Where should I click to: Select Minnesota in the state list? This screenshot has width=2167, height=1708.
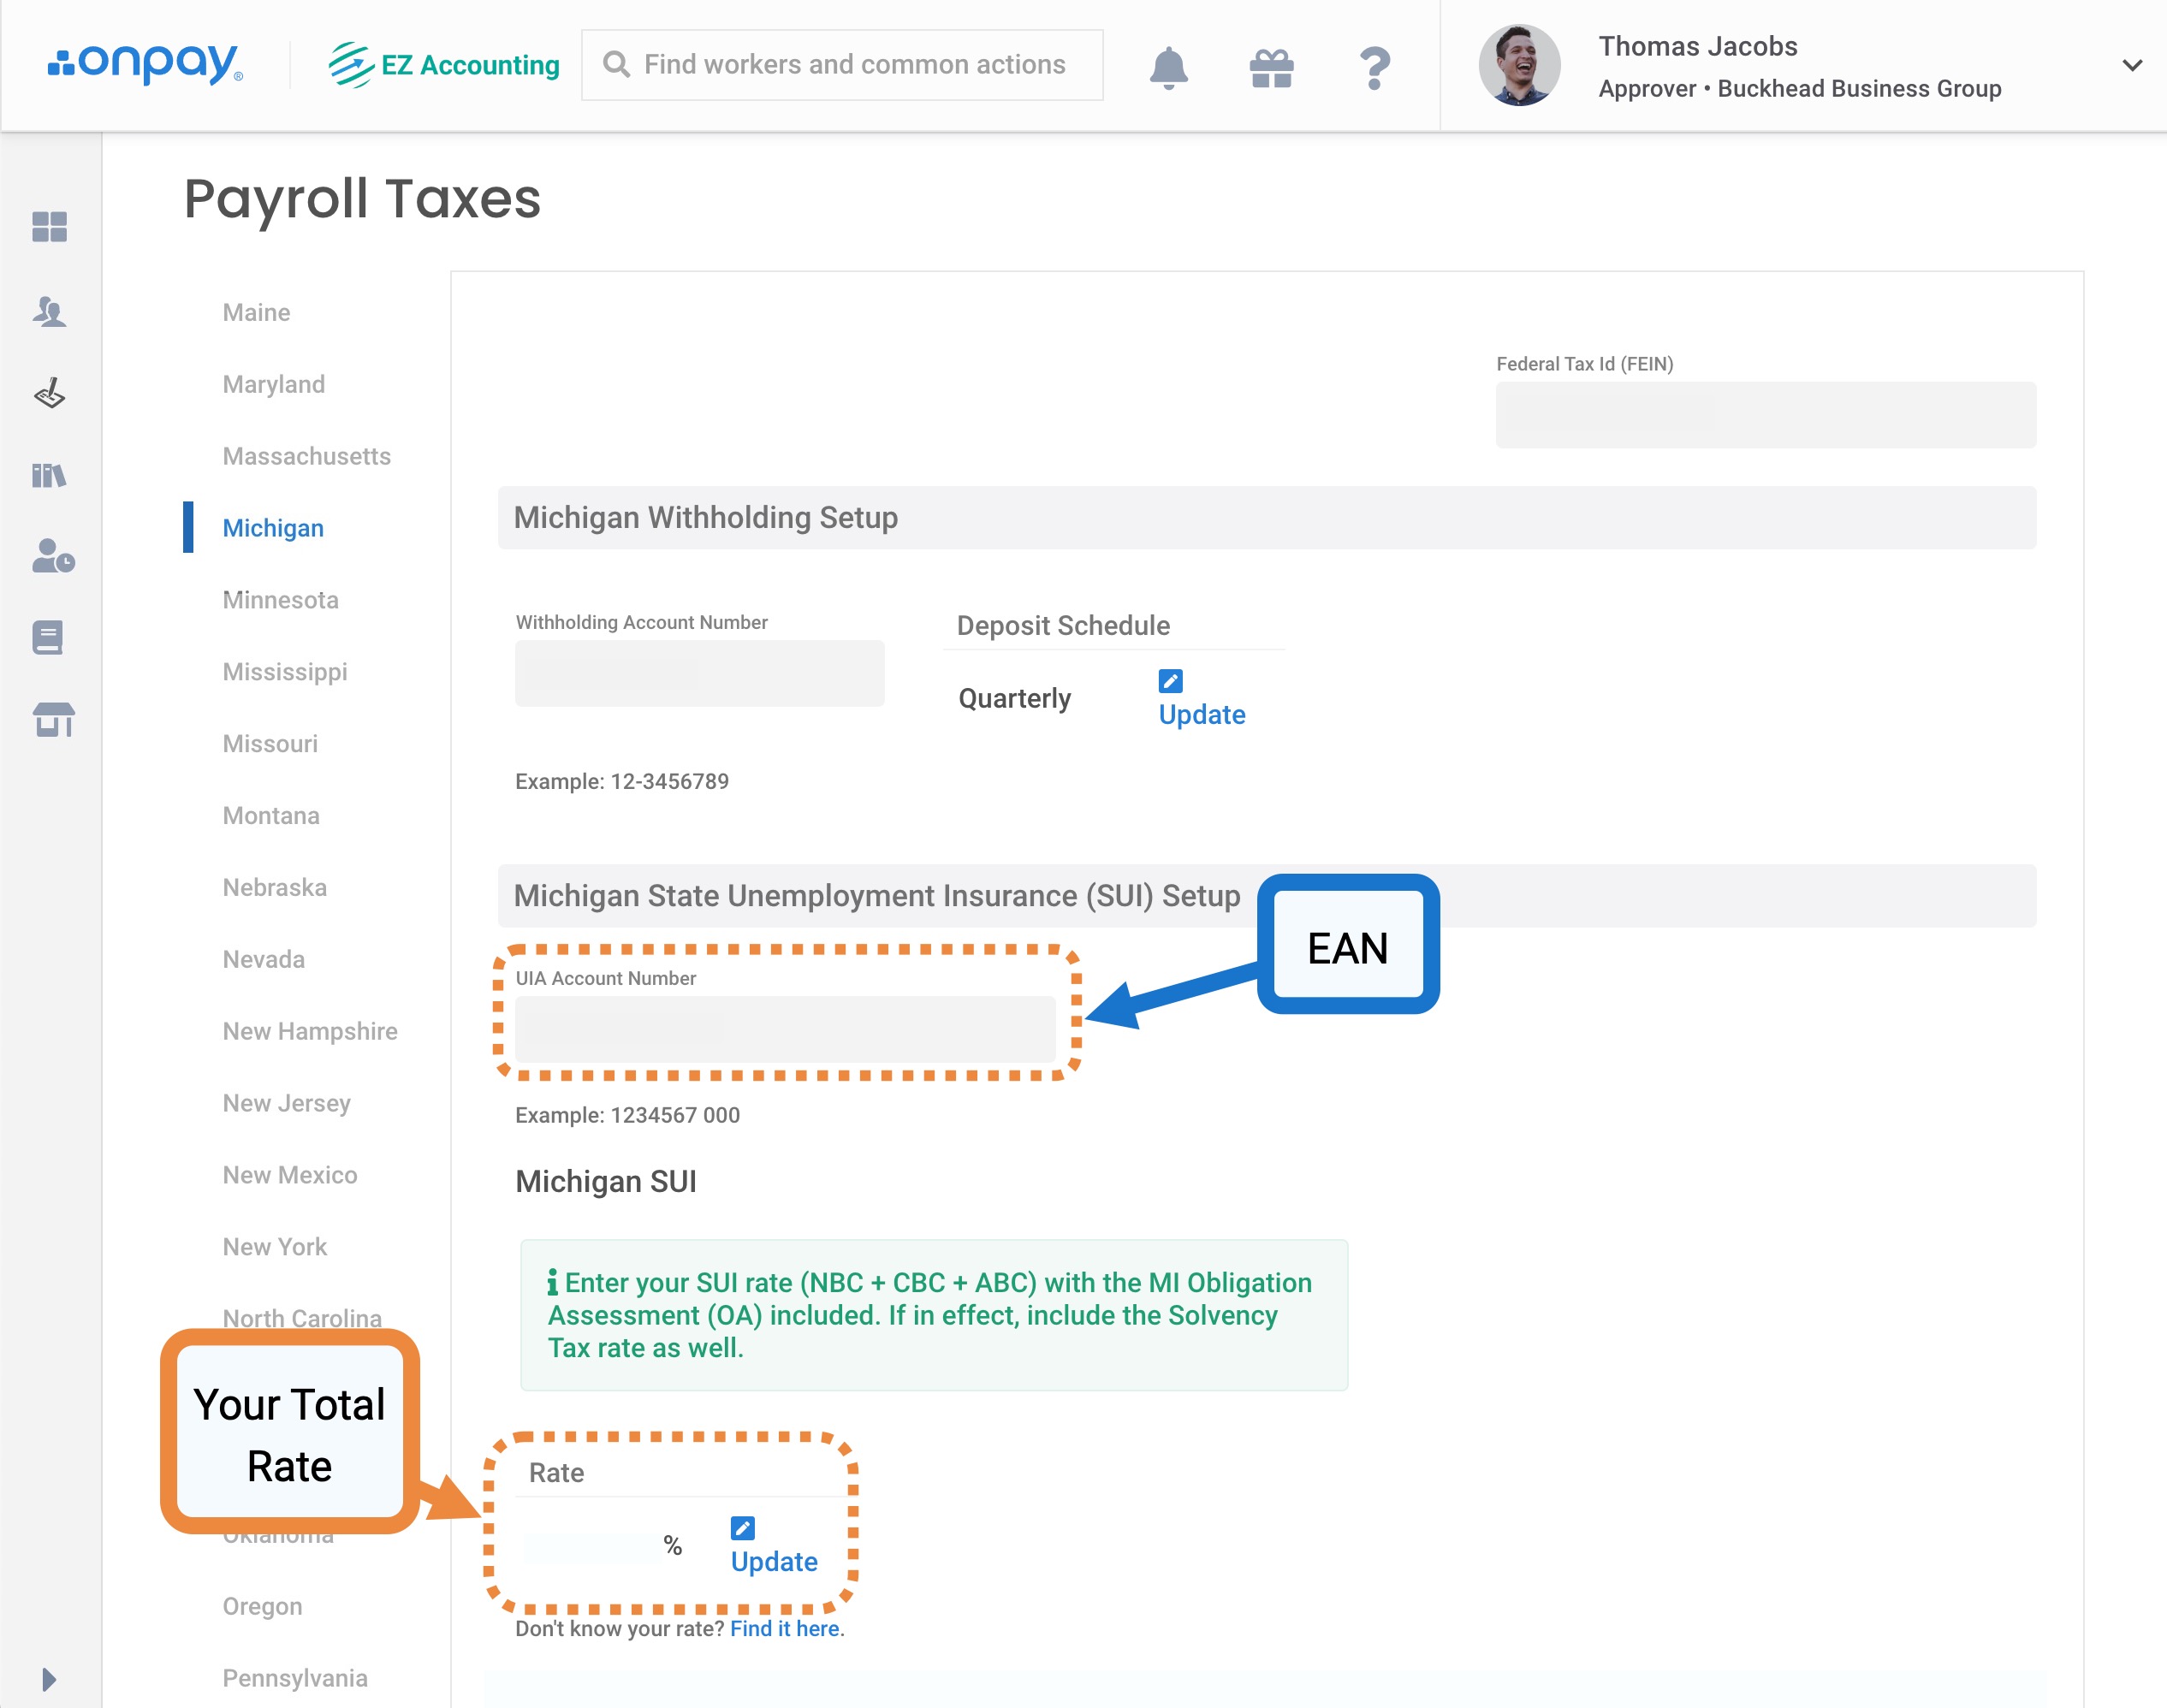click(x=280, y=600)
